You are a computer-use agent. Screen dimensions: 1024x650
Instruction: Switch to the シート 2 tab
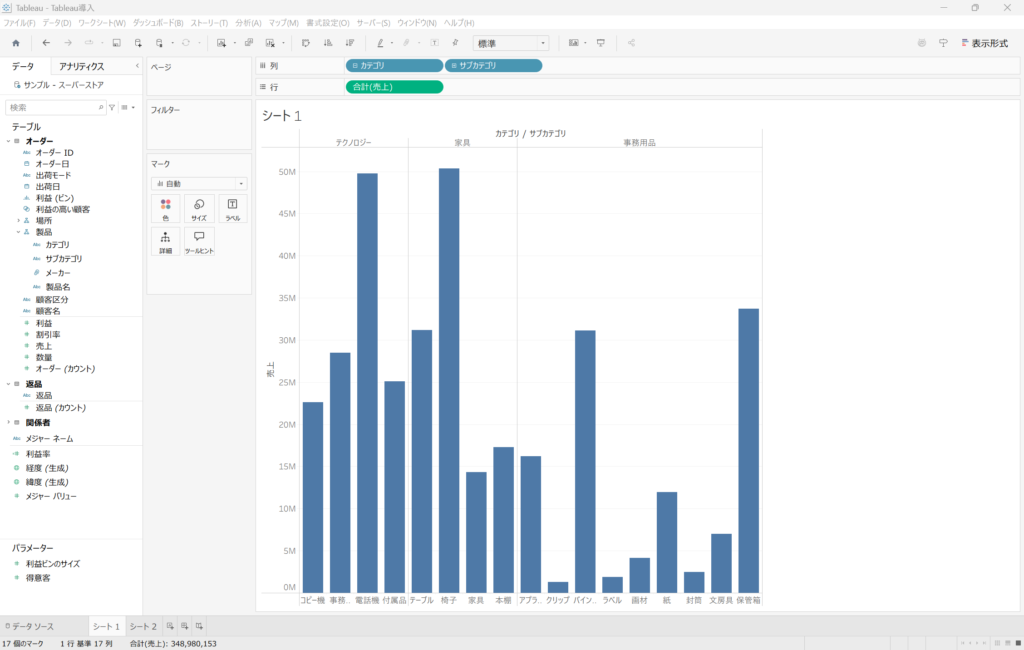[143, 626]
